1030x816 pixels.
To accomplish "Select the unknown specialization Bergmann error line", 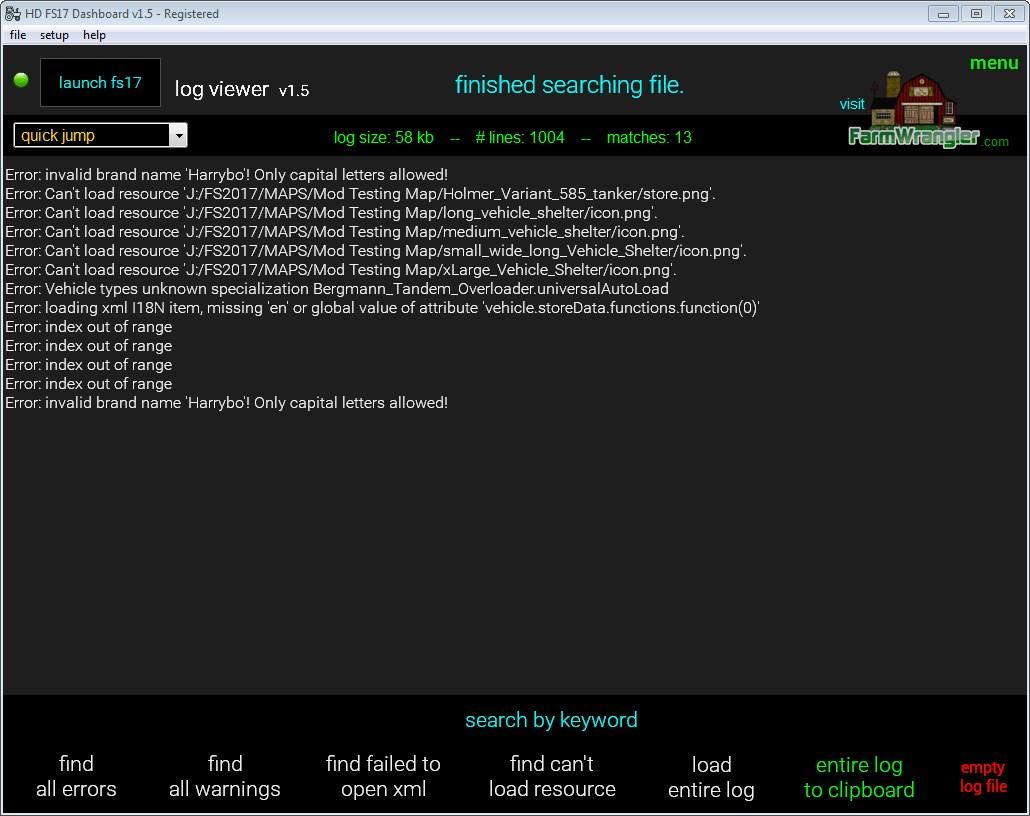I will [x=337, y=289].
